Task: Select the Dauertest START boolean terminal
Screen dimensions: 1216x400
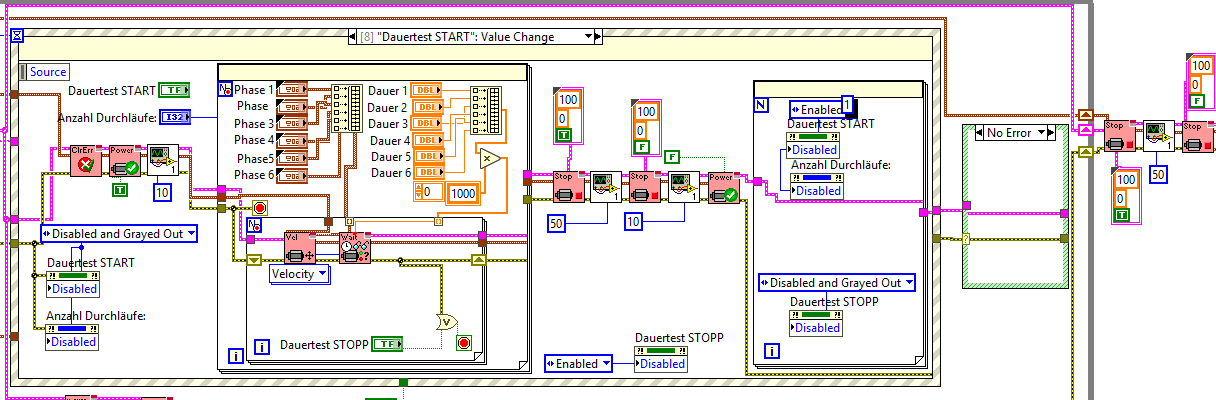Action: click(x=175, y=91)
